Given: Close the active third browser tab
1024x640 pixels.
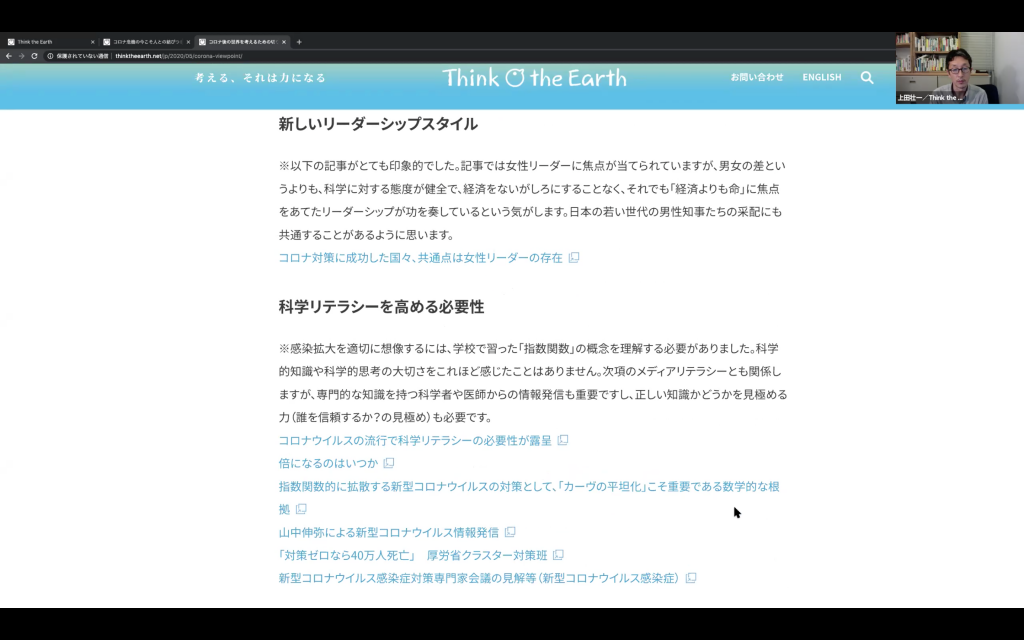Looking at the screenshot, I should (283, 42).
